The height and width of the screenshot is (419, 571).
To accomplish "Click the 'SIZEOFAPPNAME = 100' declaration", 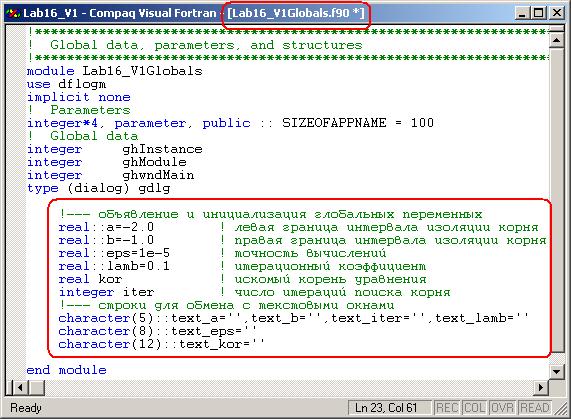I will pyautogui.click(x=358, y=123).
